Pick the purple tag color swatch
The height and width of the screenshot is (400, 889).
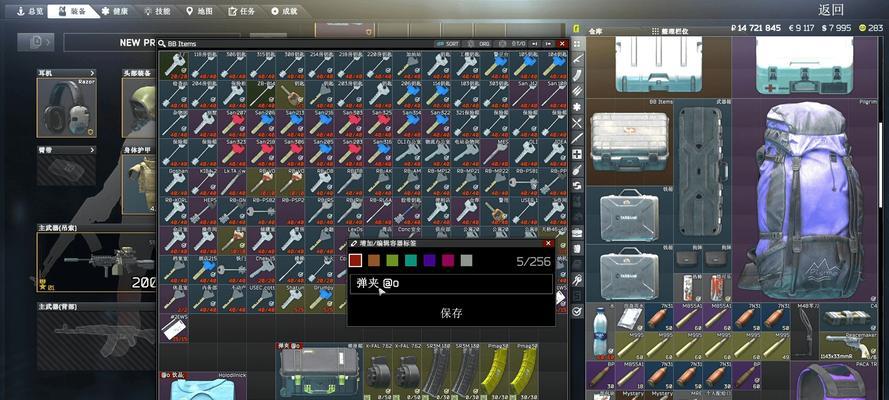(x=429, y=260)
